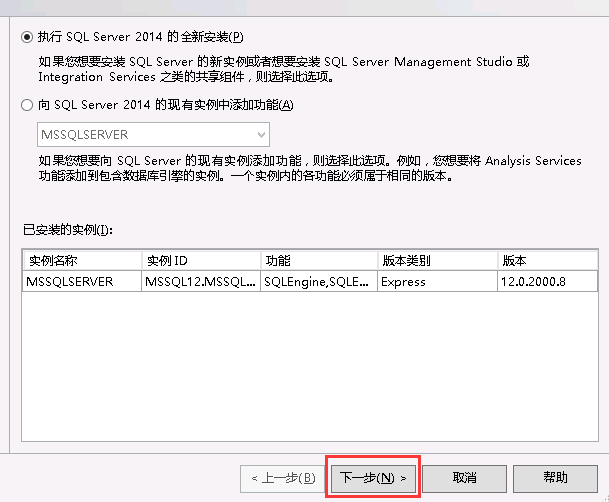Select the MSSQLSERVER instance name cell

point(82,281)
